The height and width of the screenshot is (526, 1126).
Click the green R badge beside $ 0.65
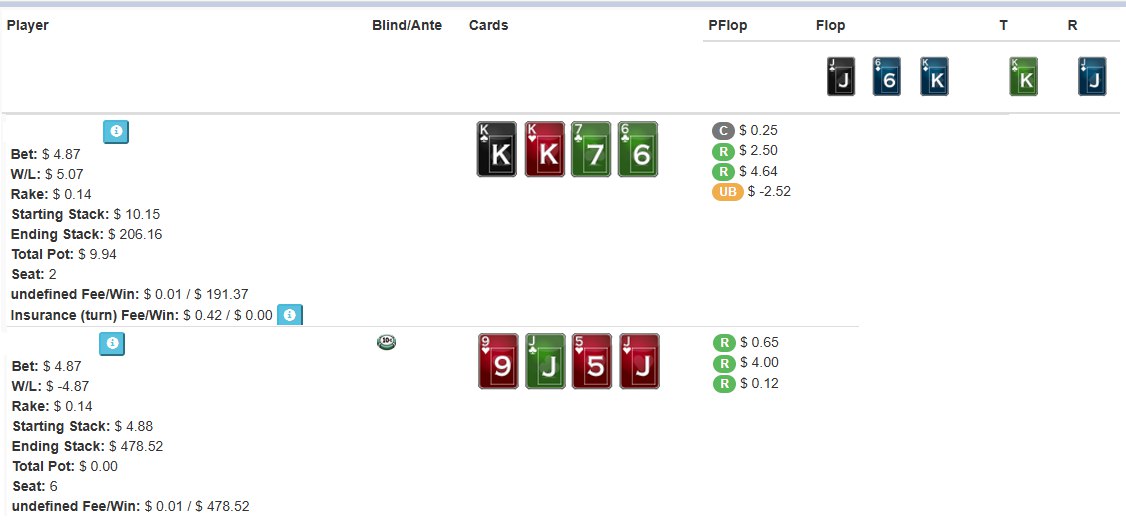click(723, 342)
